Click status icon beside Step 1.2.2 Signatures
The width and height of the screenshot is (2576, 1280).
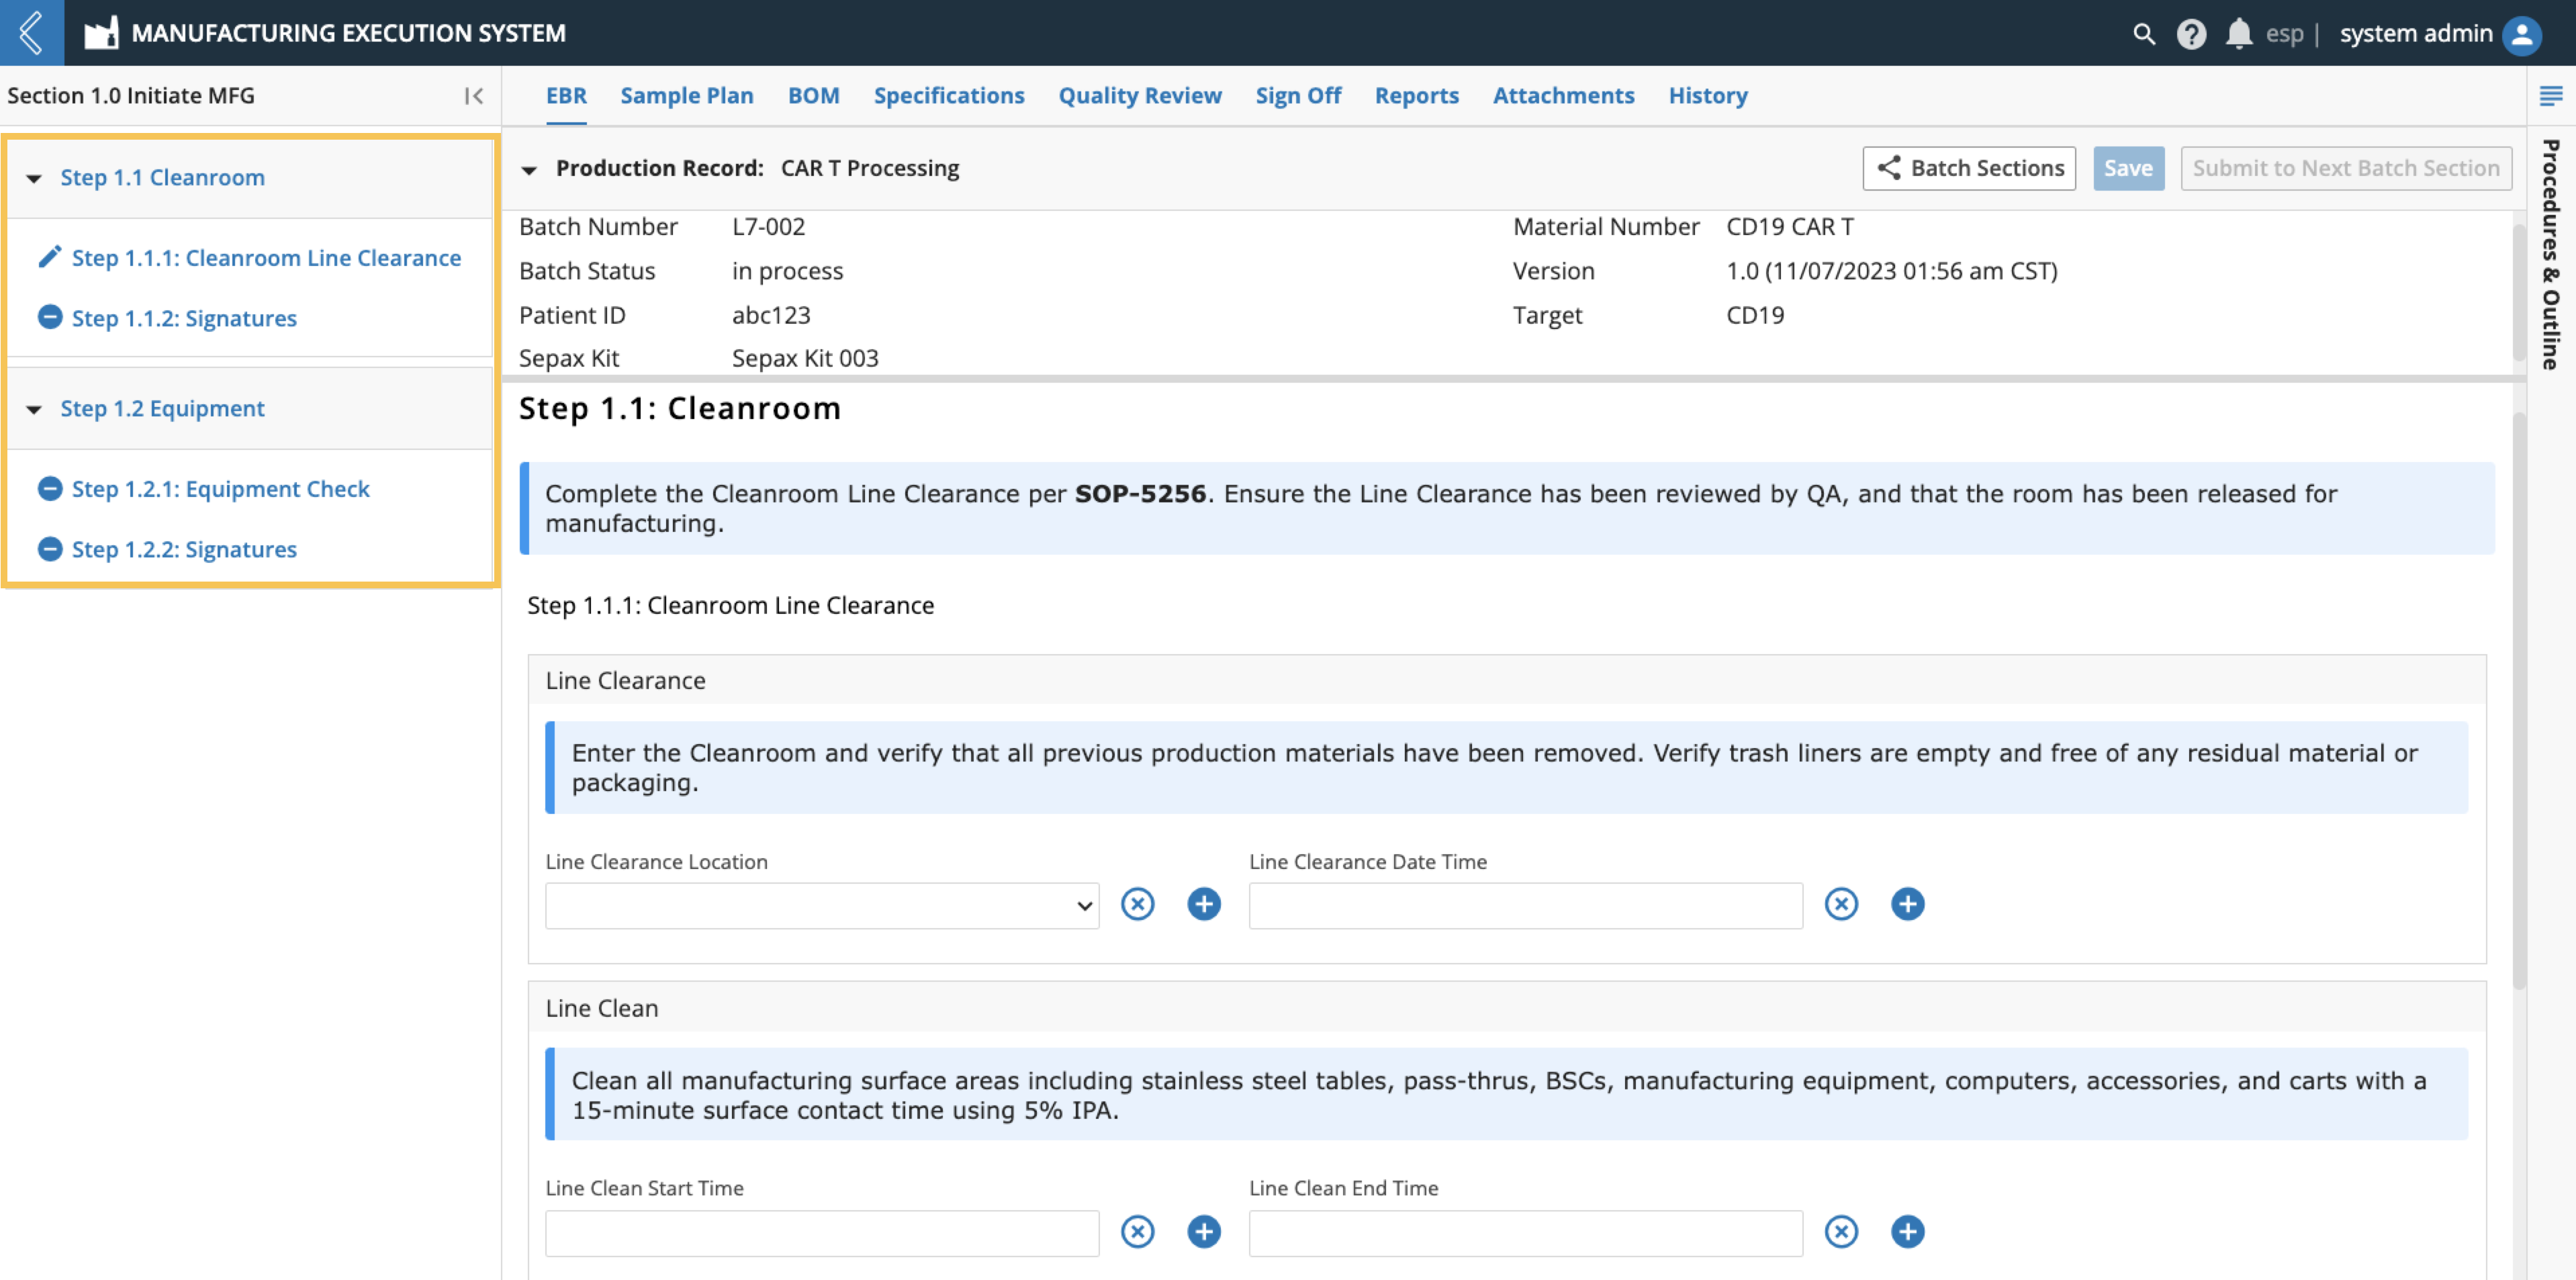pos(50,549)
